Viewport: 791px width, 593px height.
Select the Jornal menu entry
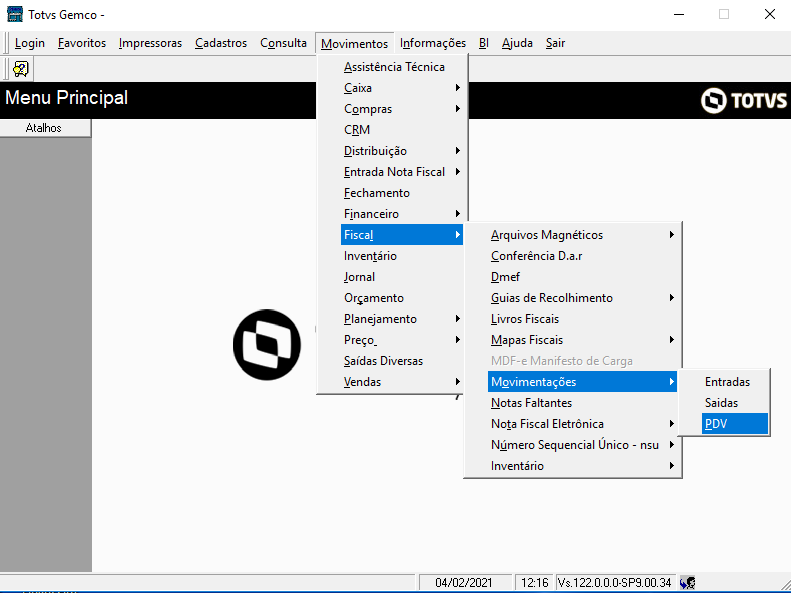tap(402, 277)
